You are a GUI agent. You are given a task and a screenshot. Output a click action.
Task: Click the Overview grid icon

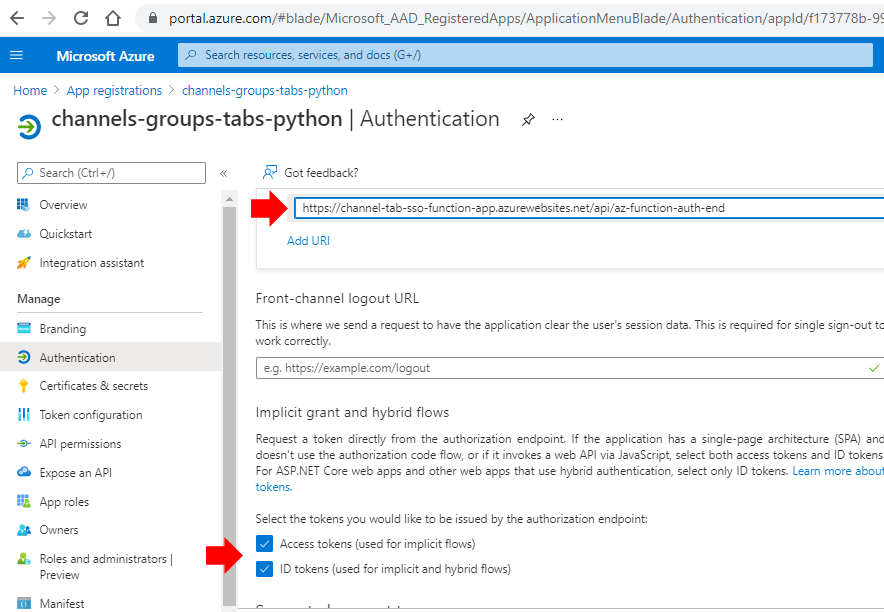tap(24, 205)
